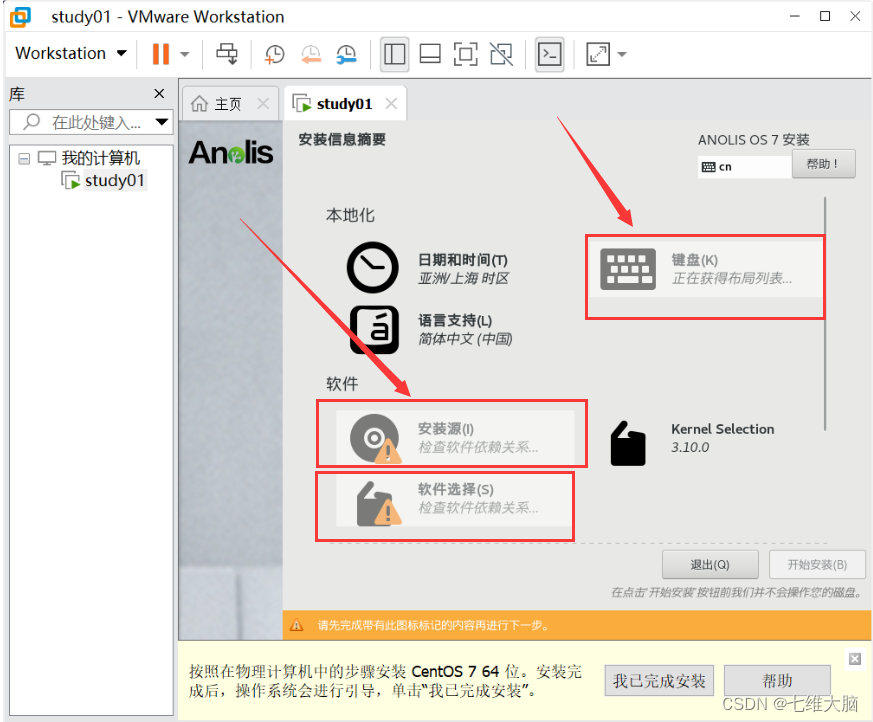The width and height of the screenshot is (873, 722).
Task: Toggle the library sidebar view
Action: coord(395,55)
